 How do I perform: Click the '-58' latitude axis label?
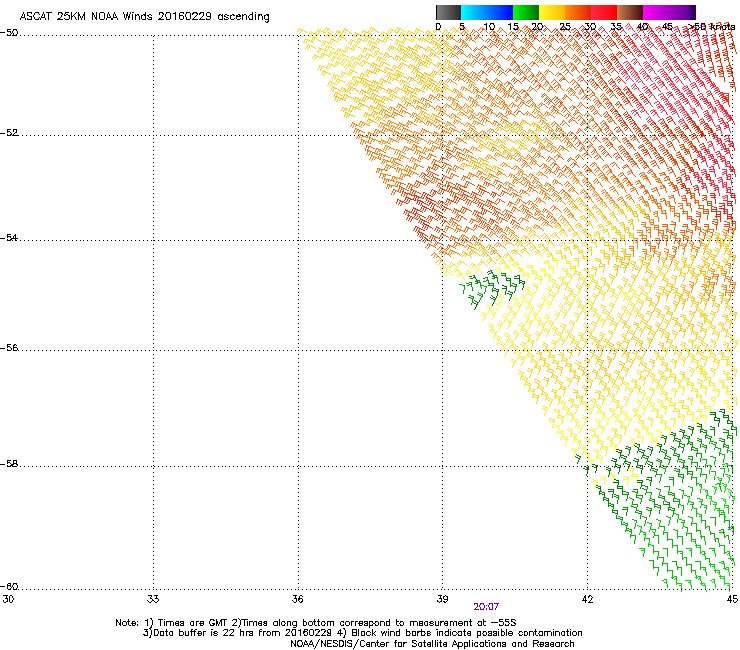click(9, 464)
